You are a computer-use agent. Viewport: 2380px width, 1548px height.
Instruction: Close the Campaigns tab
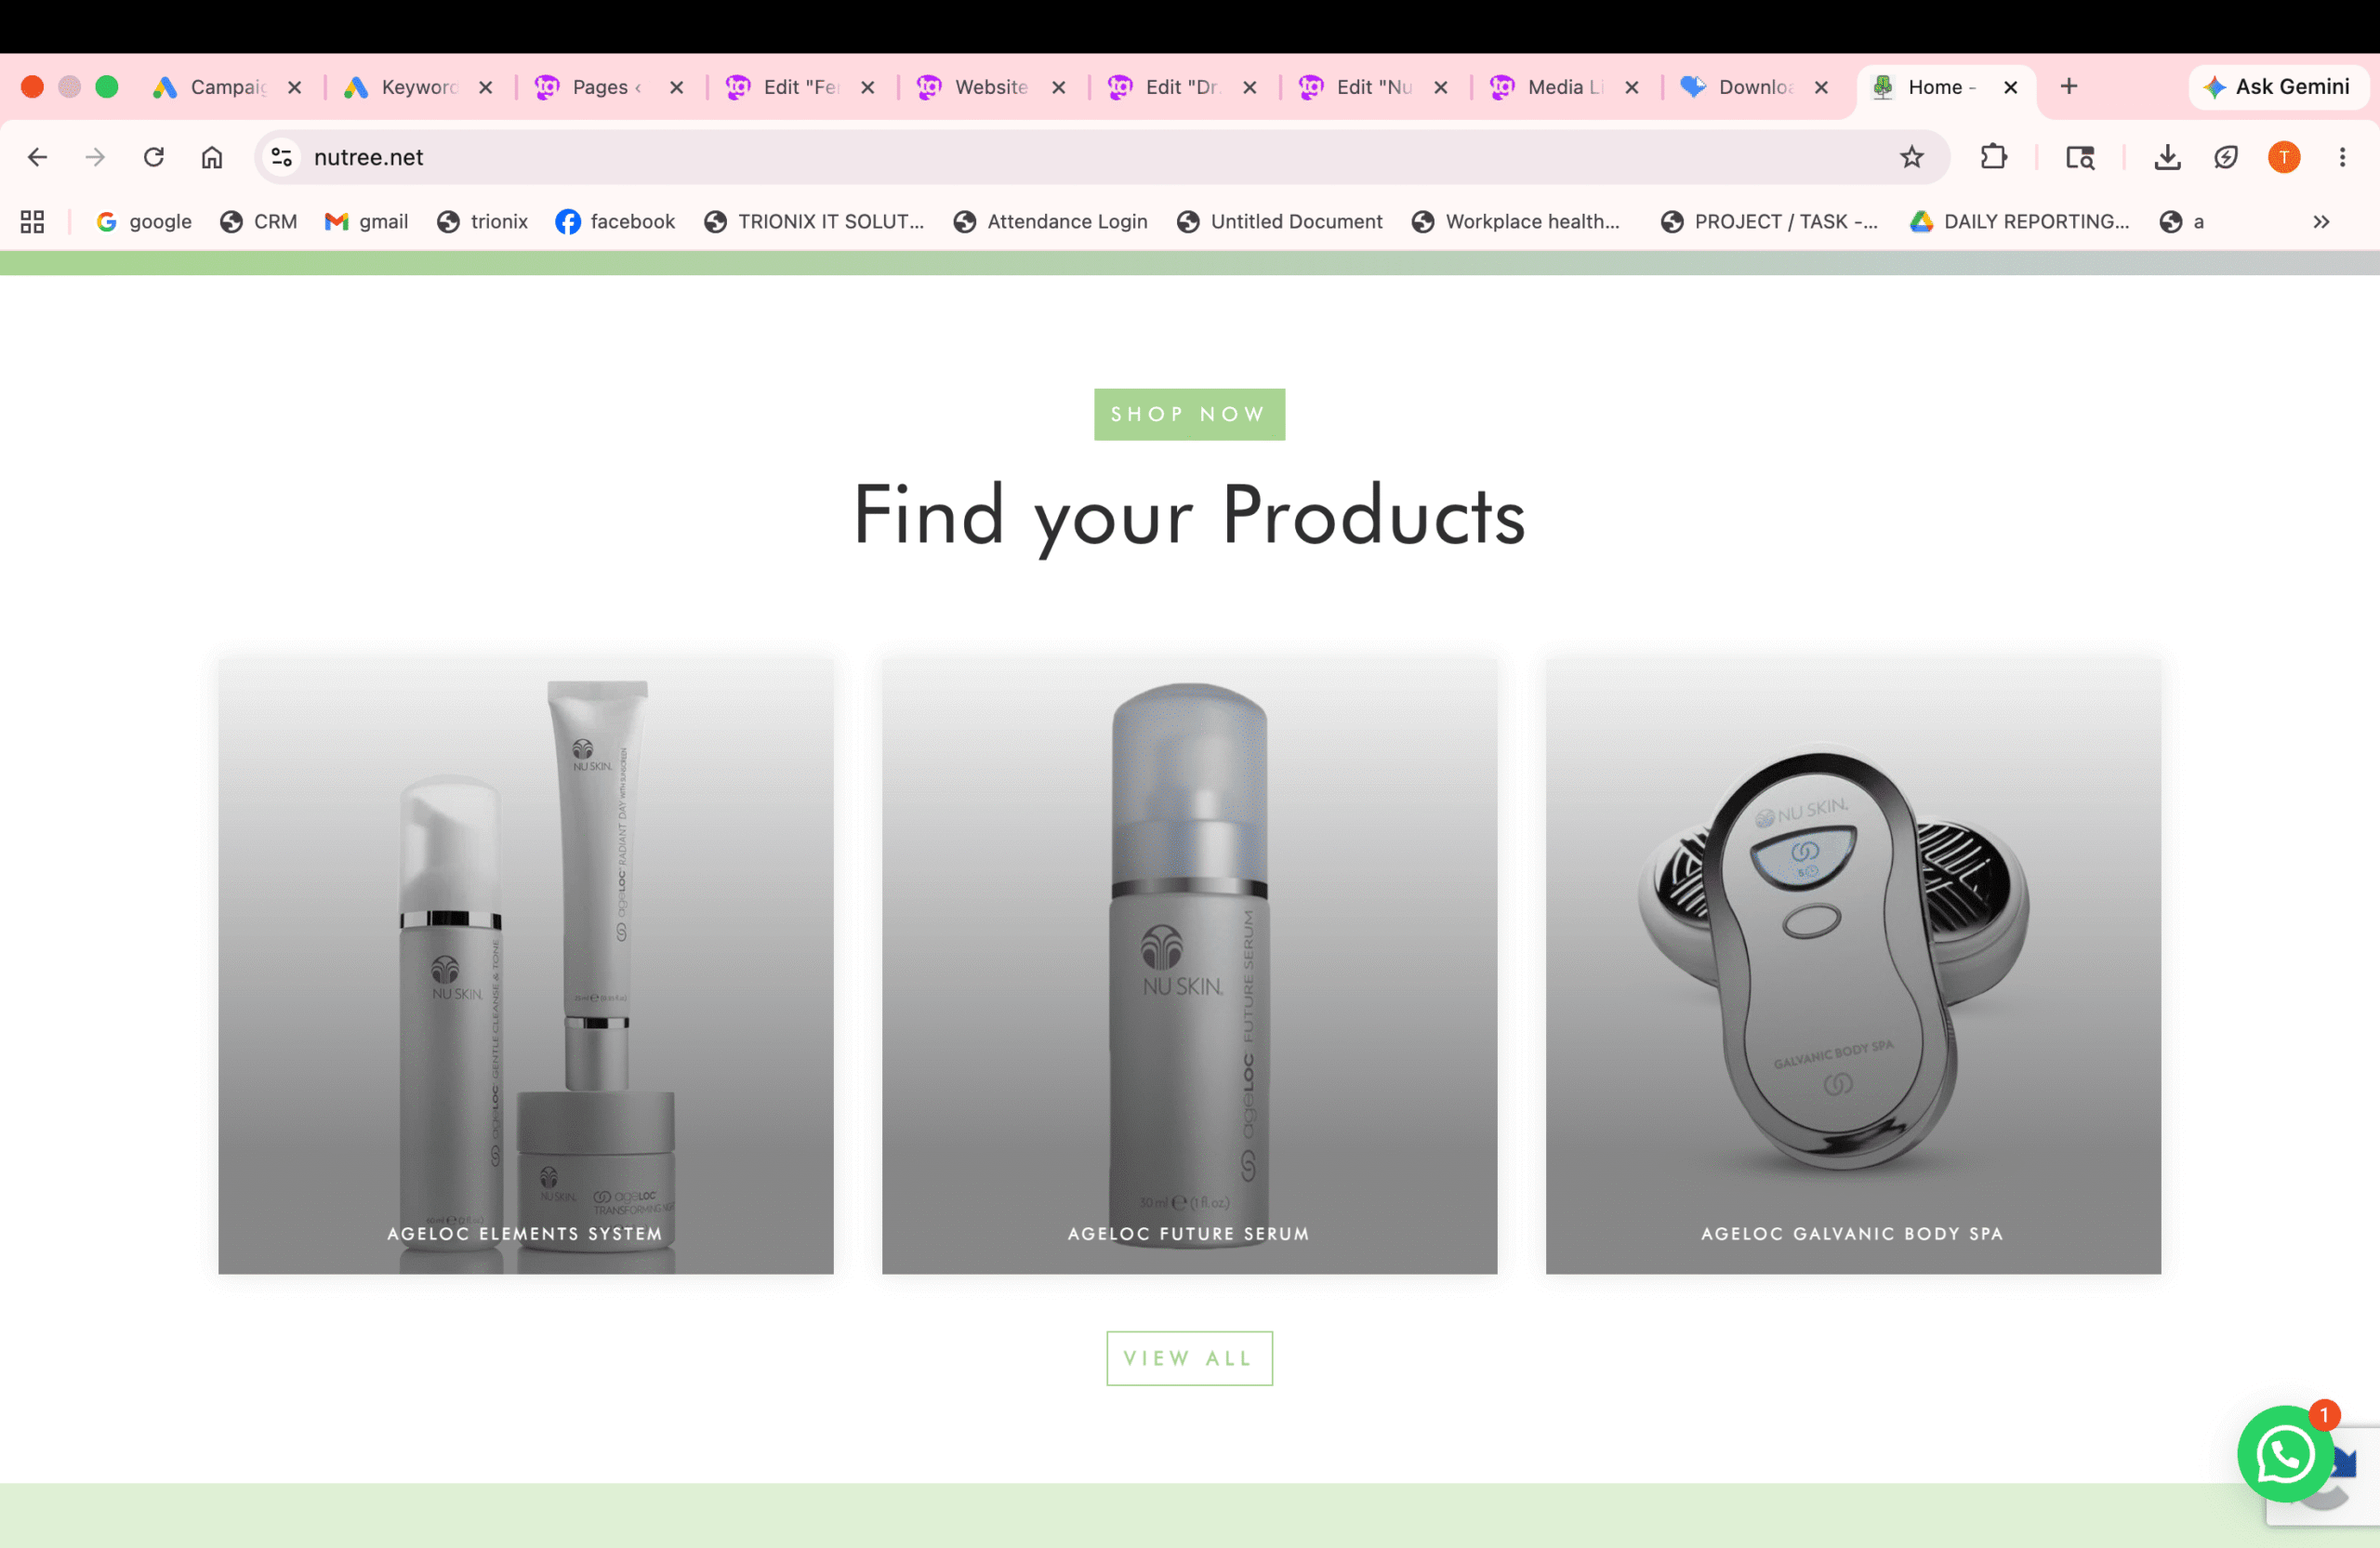tap(295, 87)
